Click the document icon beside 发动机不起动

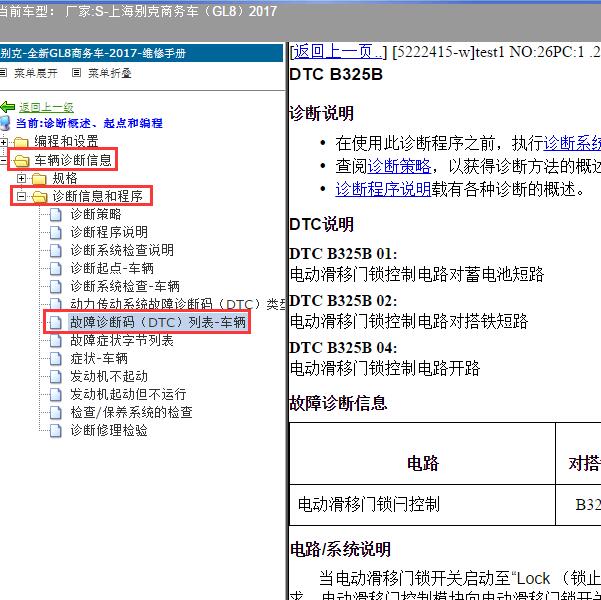click(x=56, y=377)
